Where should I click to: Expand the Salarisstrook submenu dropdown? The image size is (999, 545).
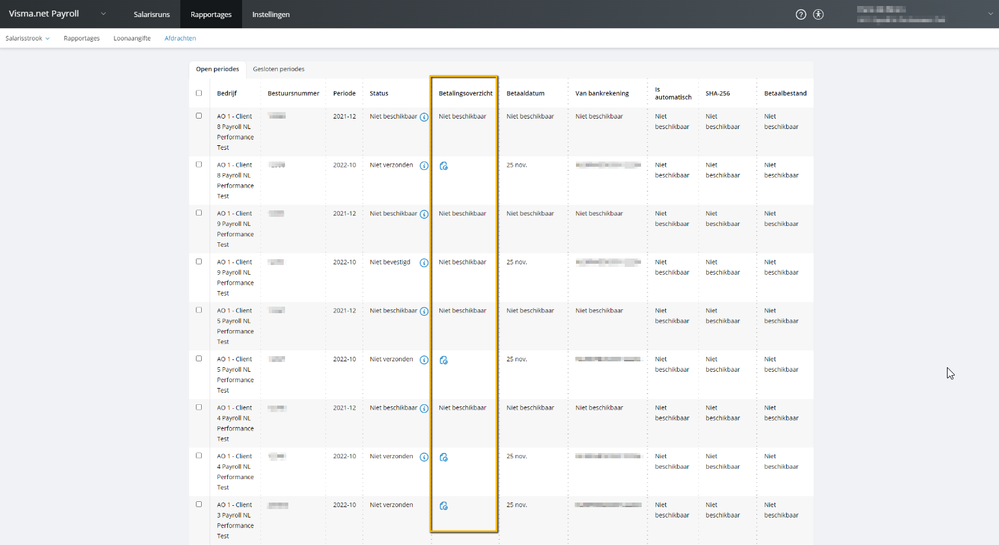click(x=47, y=39)
